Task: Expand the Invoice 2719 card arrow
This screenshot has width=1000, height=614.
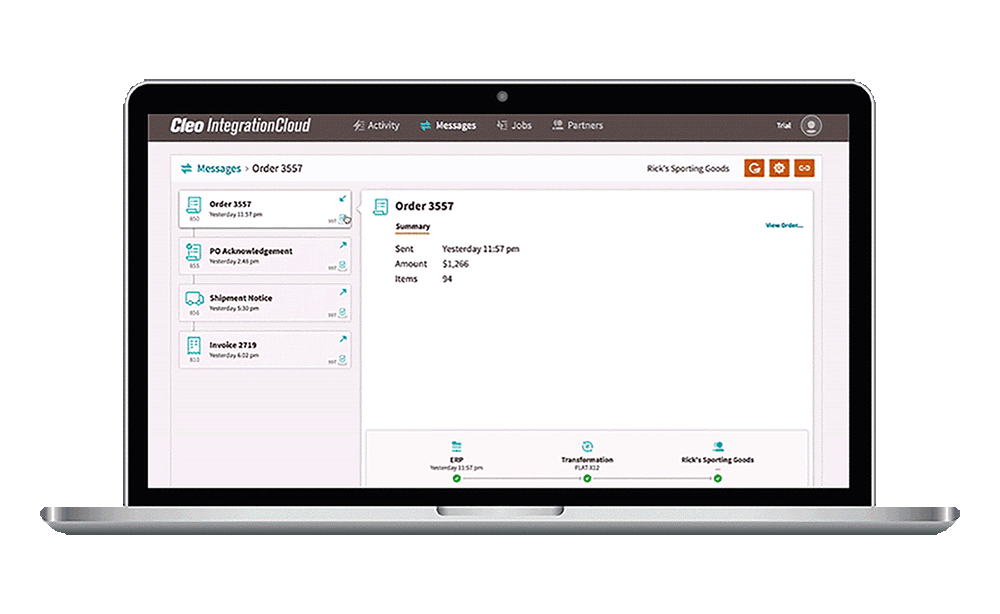Action: 343,339
